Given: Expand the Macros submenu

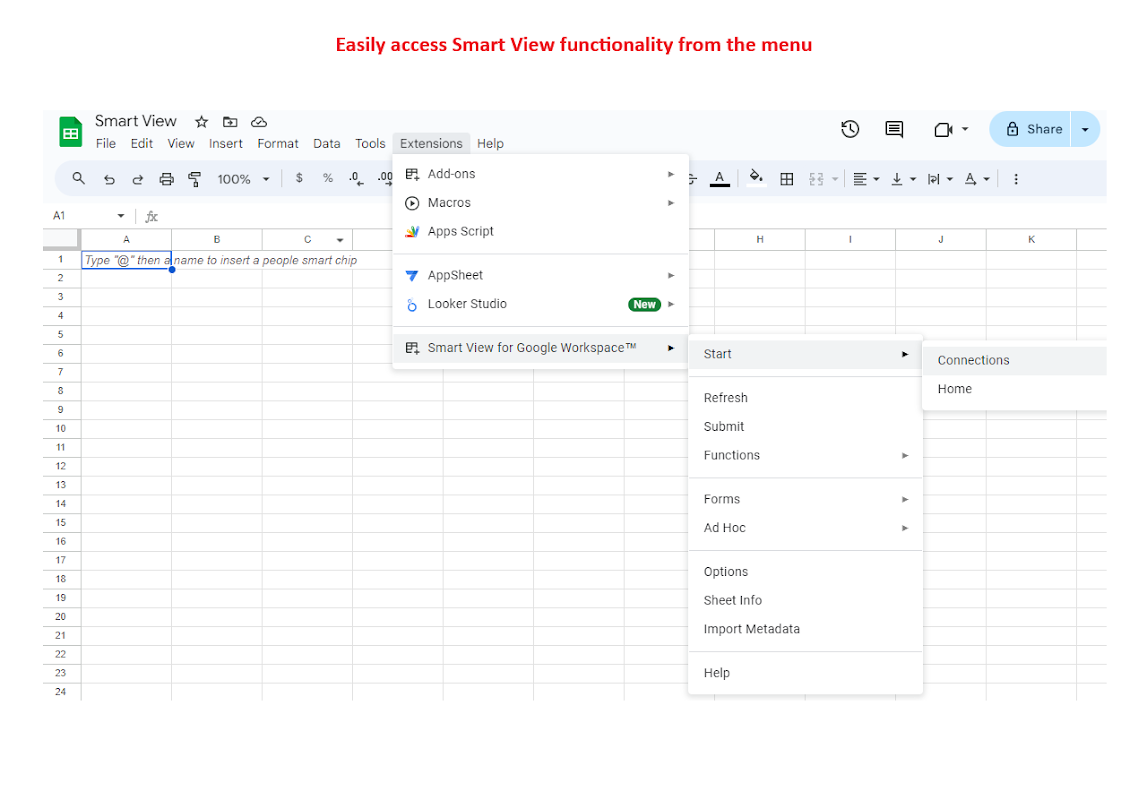Looking at the screenshot, I should pos(541,203).
